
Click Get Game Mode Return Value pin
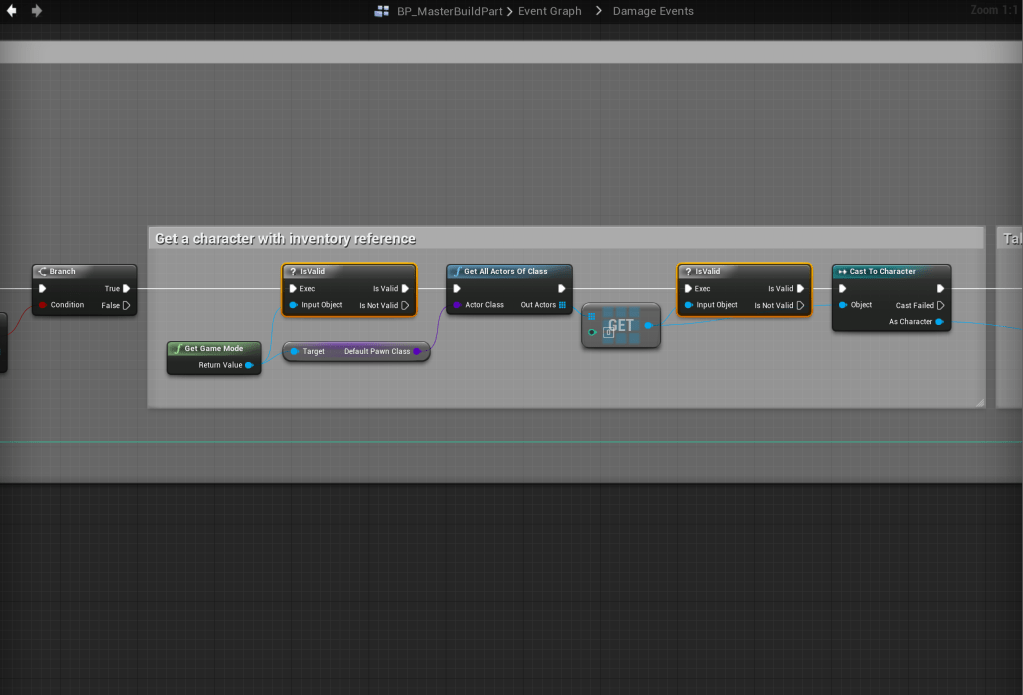249,365
